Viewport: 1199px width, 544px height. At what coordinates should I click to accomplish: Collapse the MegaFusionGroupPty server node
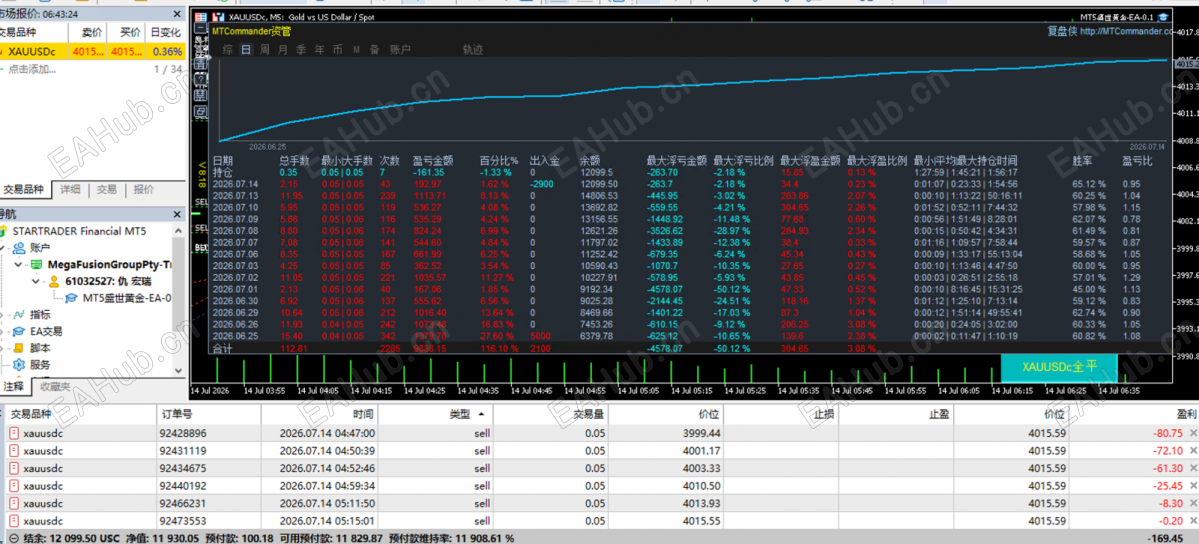coord(19,264)
